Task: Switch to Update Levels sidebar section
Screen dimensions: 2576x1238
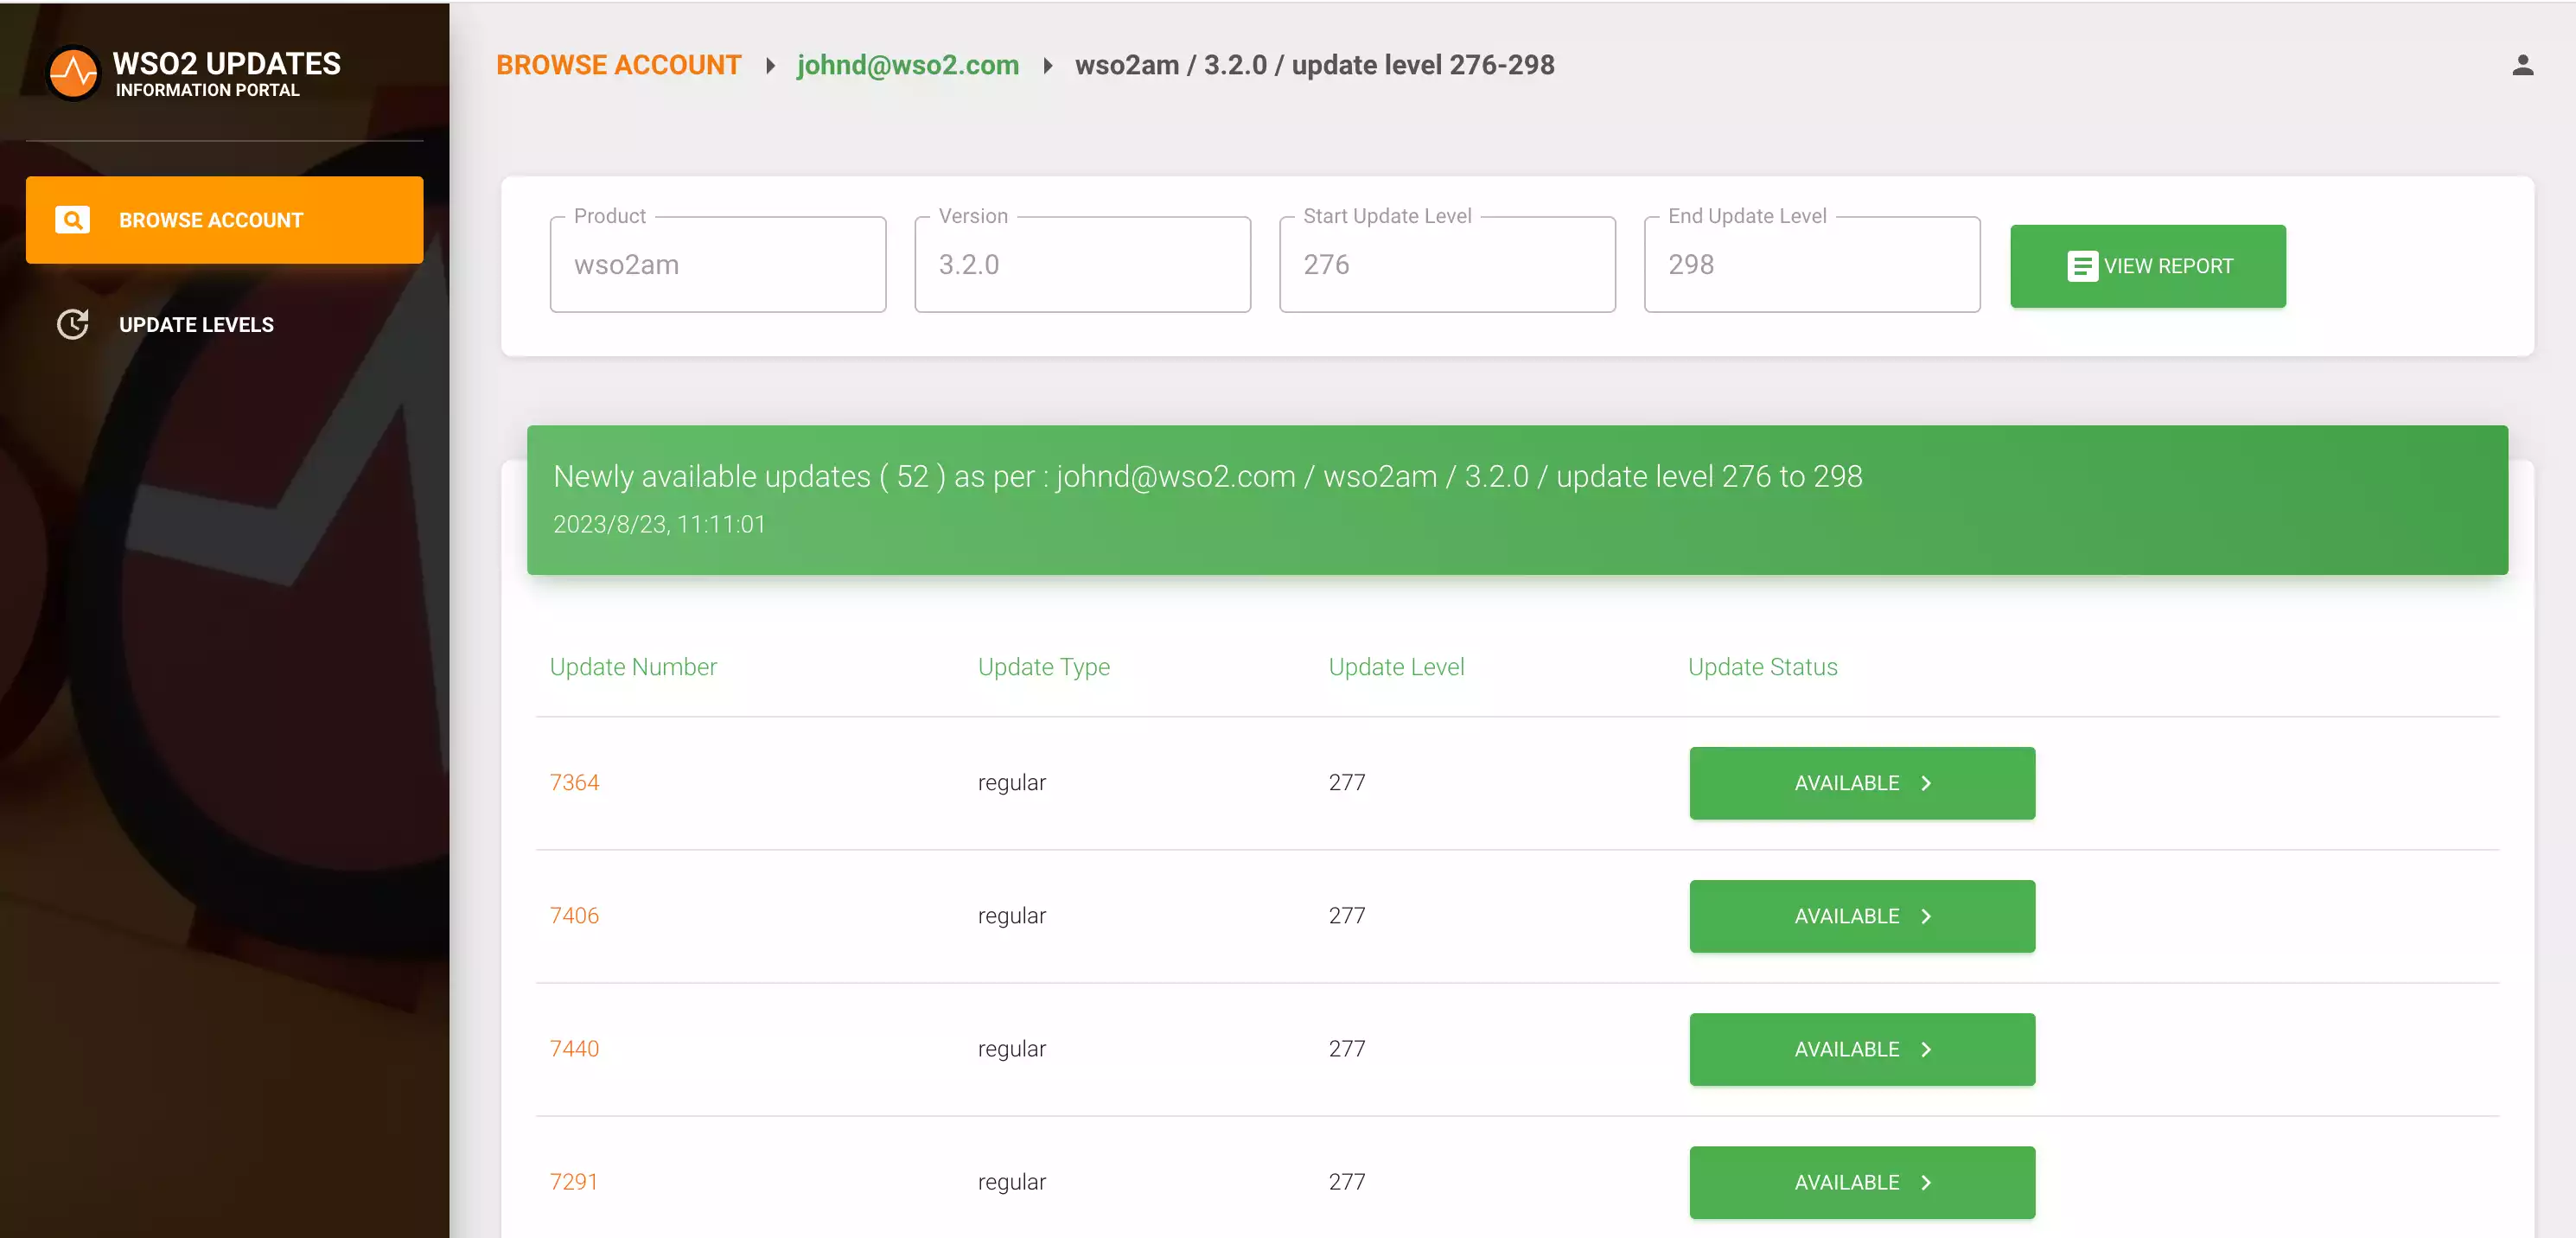Action: click(x=197, y=324)
